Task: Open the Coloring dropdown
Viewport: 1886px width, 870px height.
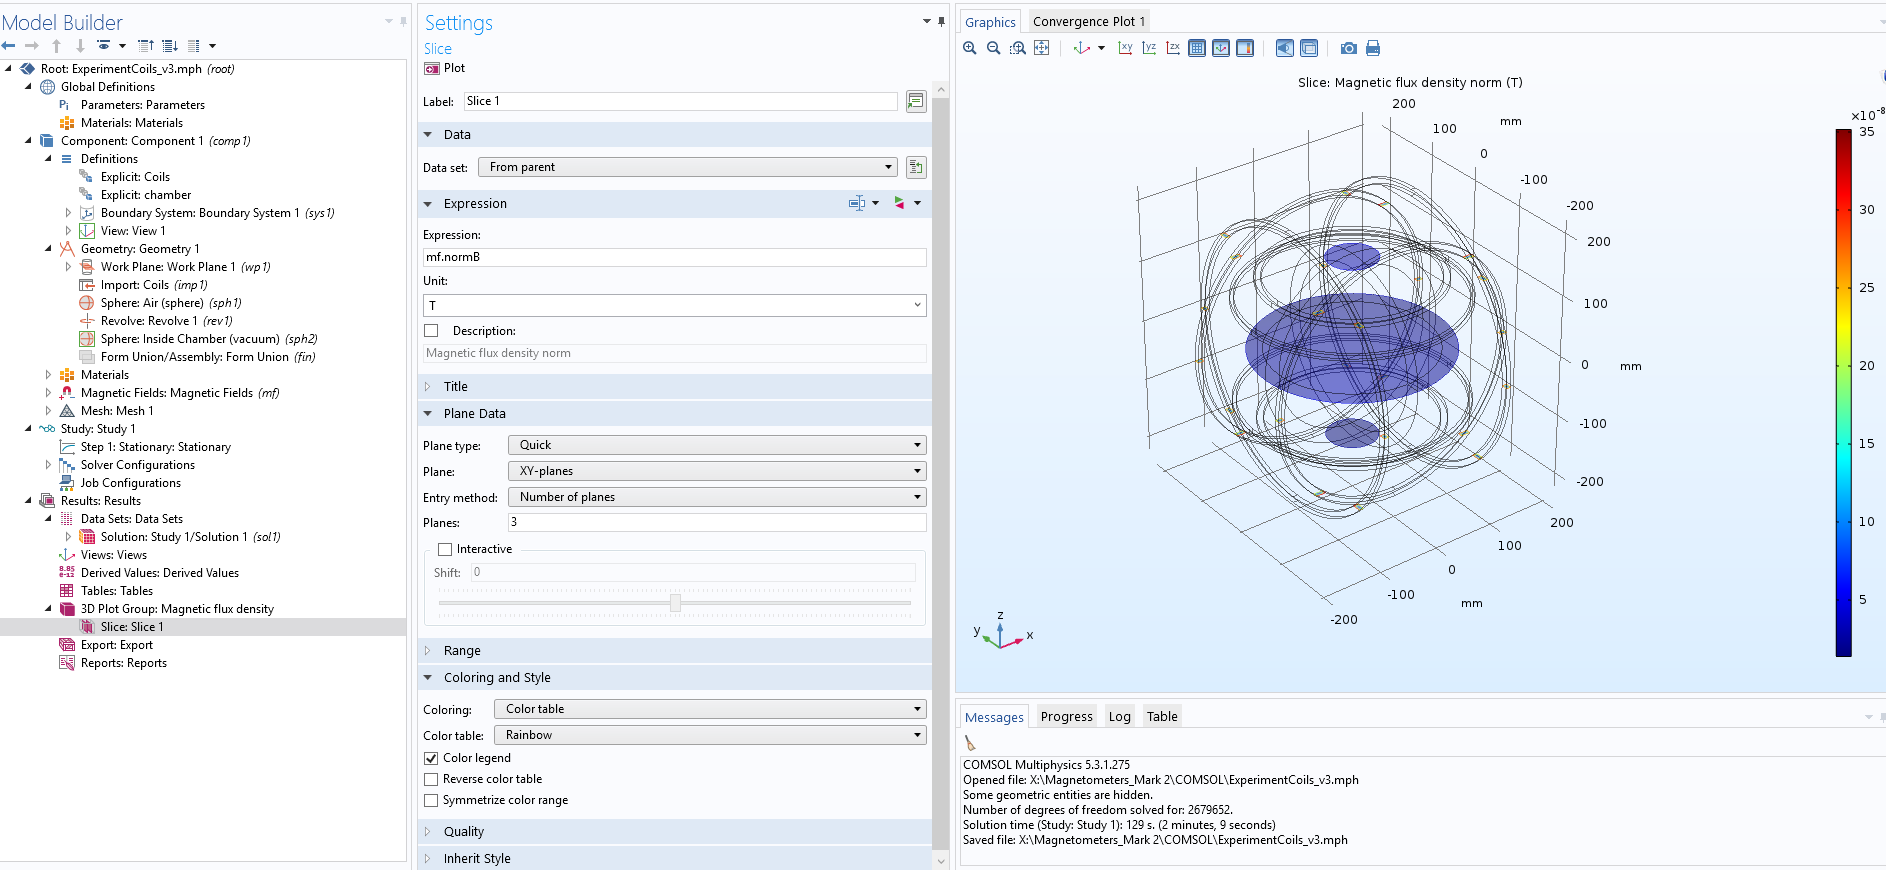Action: (710, 709)
